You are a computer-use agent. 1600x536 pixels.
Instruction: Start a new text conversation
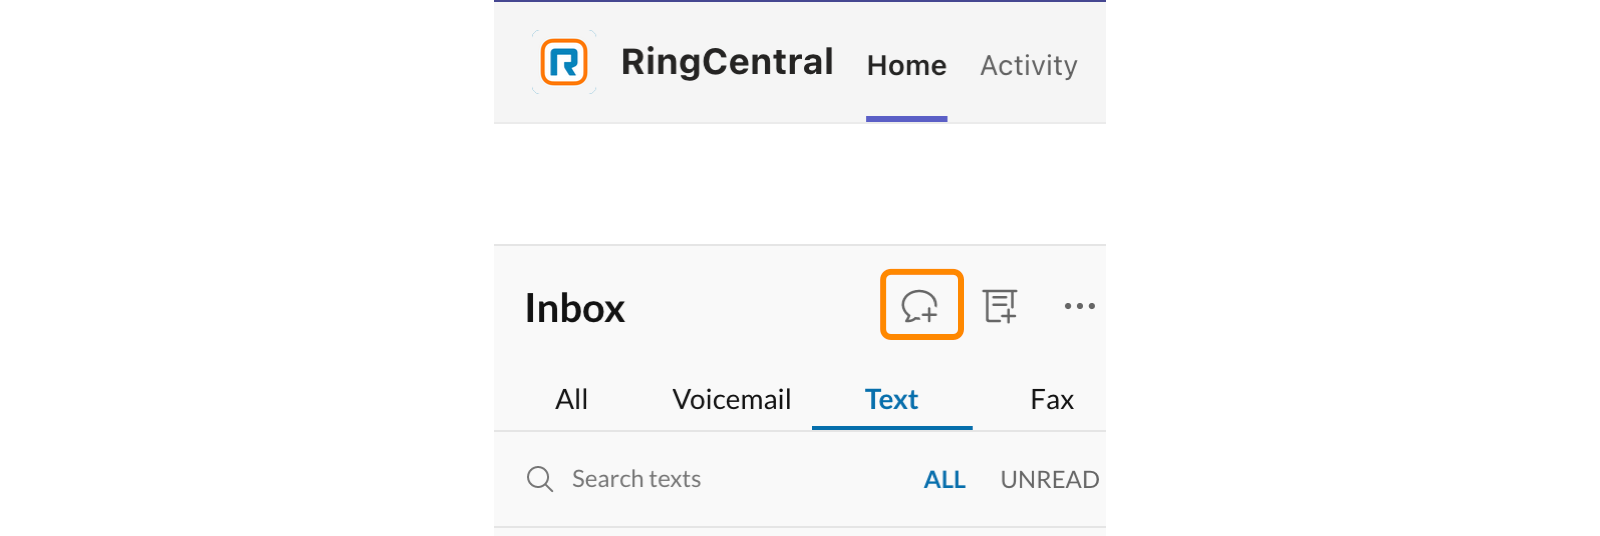920,305
